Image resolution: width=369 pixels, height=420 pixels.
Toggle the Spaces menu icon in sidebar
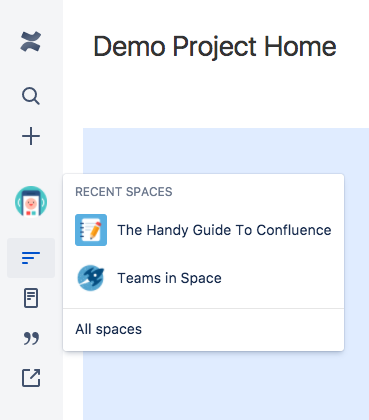point(31,258)
